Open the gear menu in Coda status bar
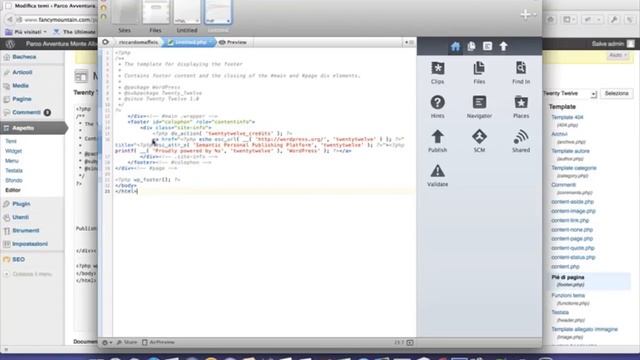This screenshot has height=360, width=640. point(107,342)
